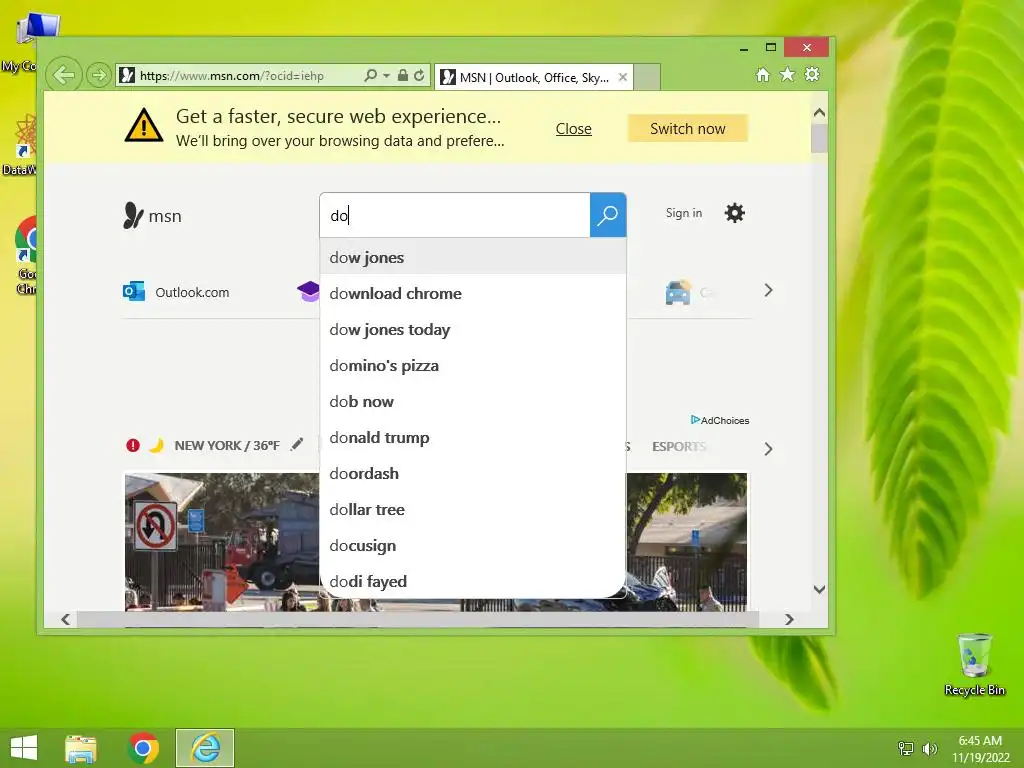The width and height of the screenshot is (1024, 768).
Task: Click the Sign in link
Action: [684, 213]
